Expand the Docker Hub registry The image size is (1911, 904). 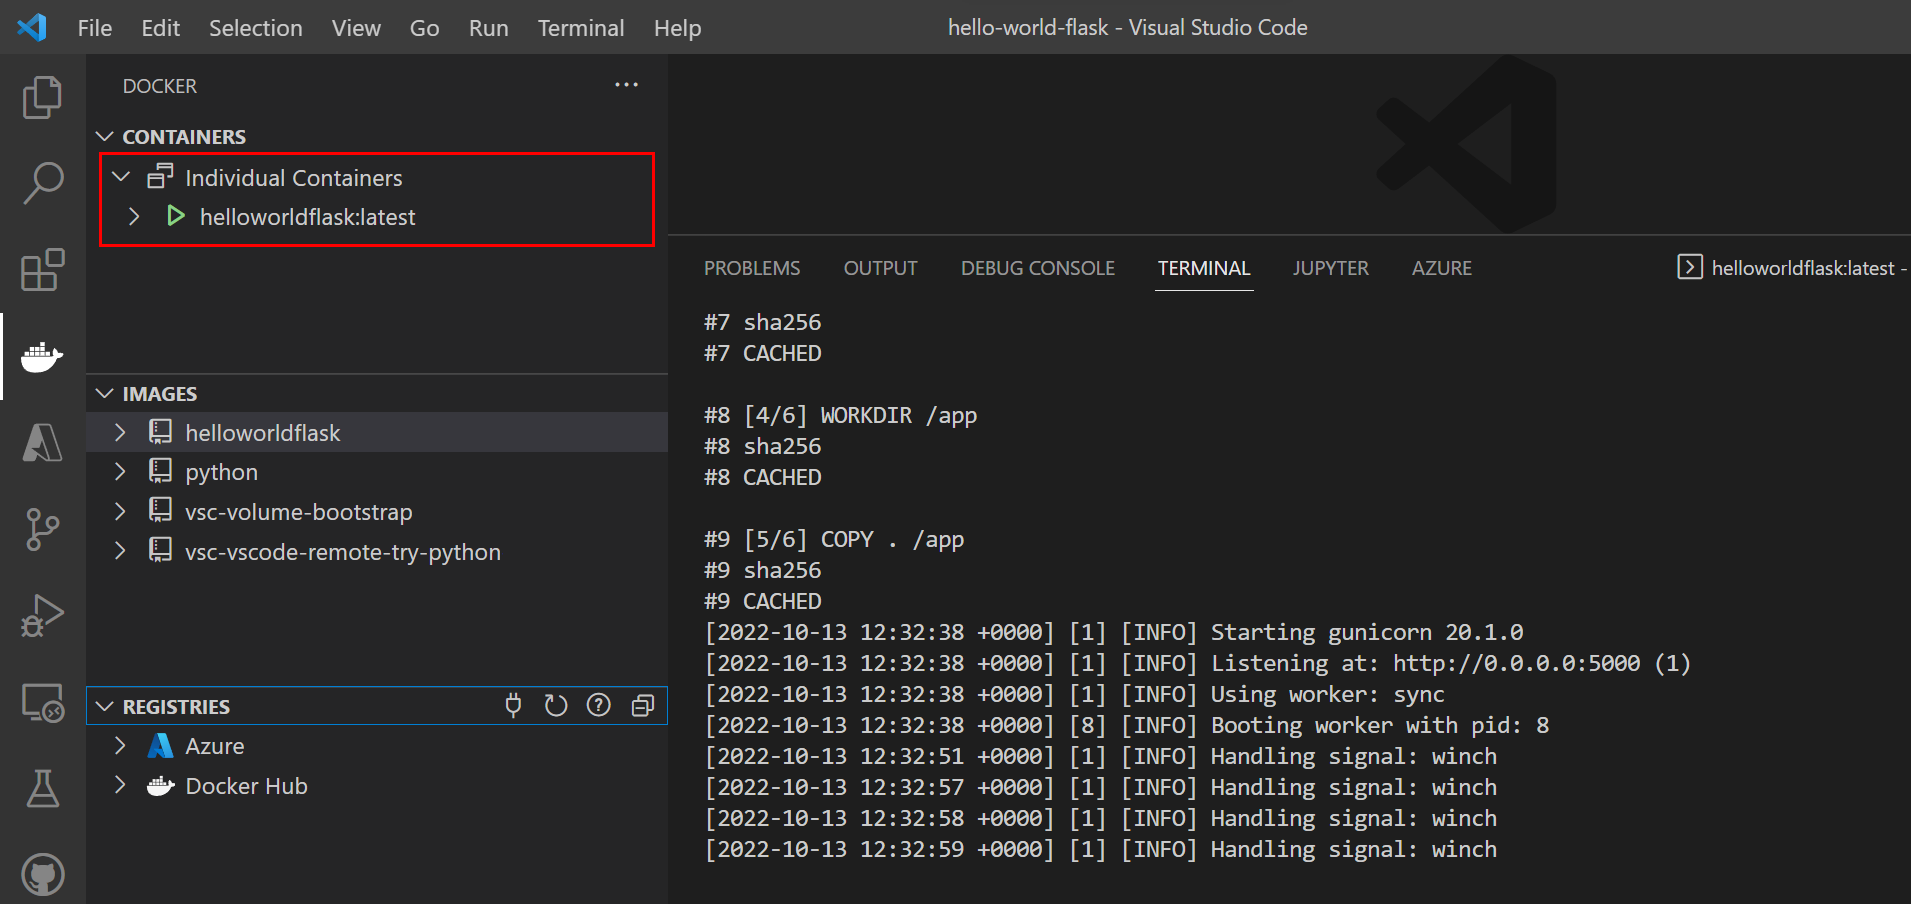click(x=120, y=786)
